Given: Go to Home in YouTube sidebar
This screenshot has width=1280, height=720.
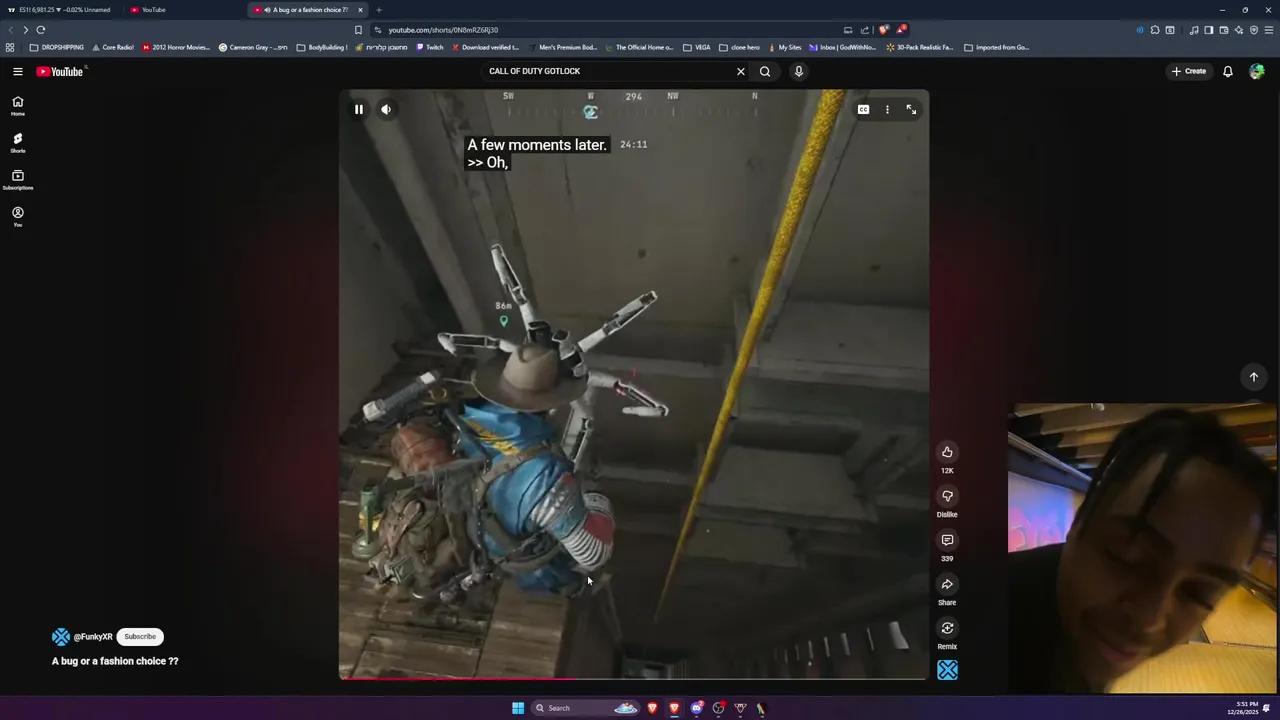Looking at the screenshot, I should [x=18, y=106].
